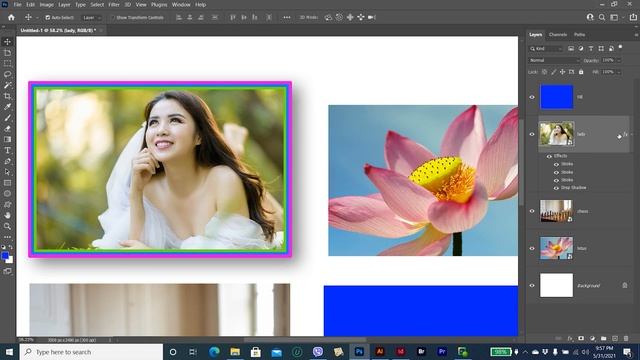Switch to the Paths tab
This screenshot has height=360, width=640.
pyautogui.click(x=579, y=35)
